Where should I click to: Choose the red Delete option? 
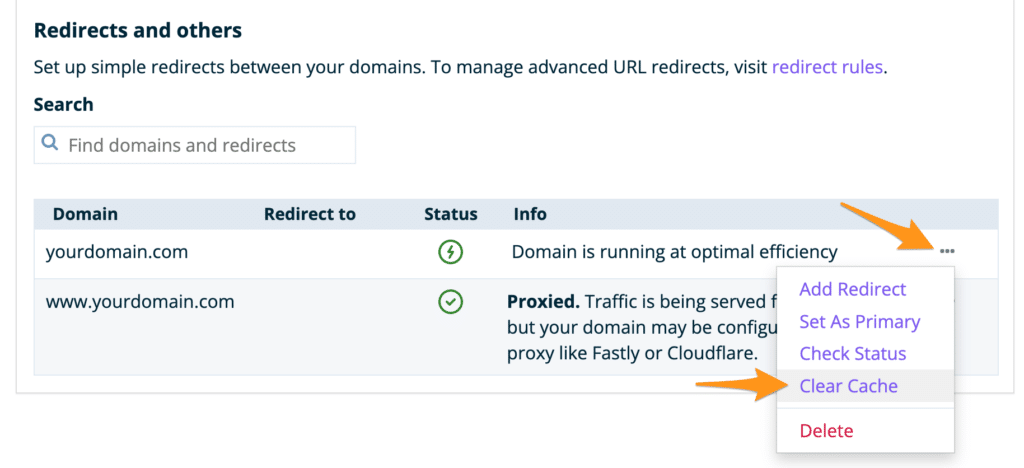pos(826,431)
